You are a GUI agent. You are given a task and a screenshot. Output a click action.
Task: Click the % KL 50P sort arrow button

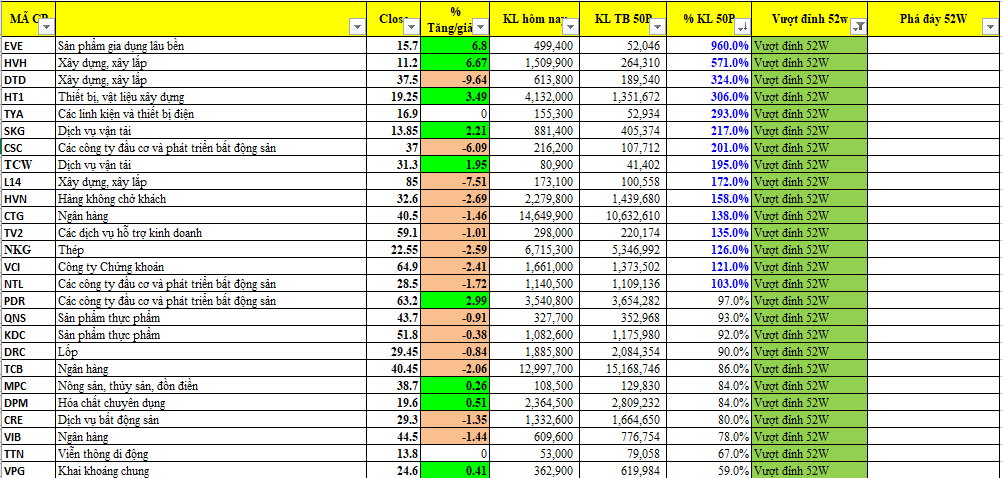pos(742,28)
